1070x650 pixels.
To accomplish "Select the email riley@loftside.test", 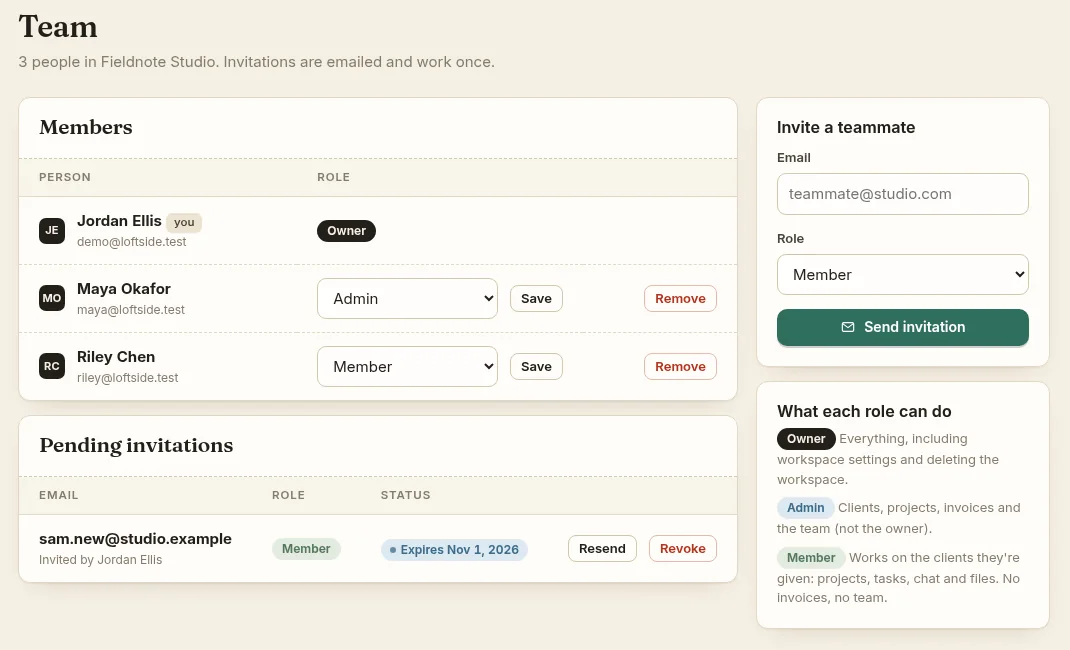I will coord(128,377).
